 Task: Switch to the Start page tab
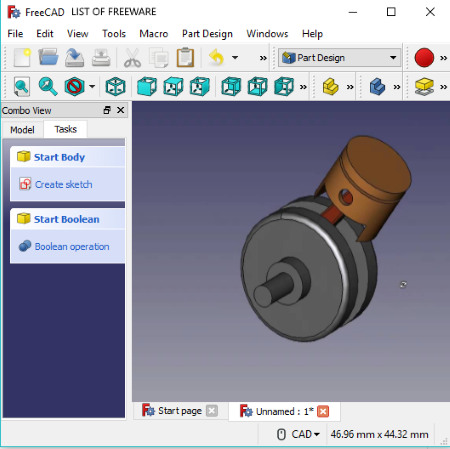coord(180,411)
